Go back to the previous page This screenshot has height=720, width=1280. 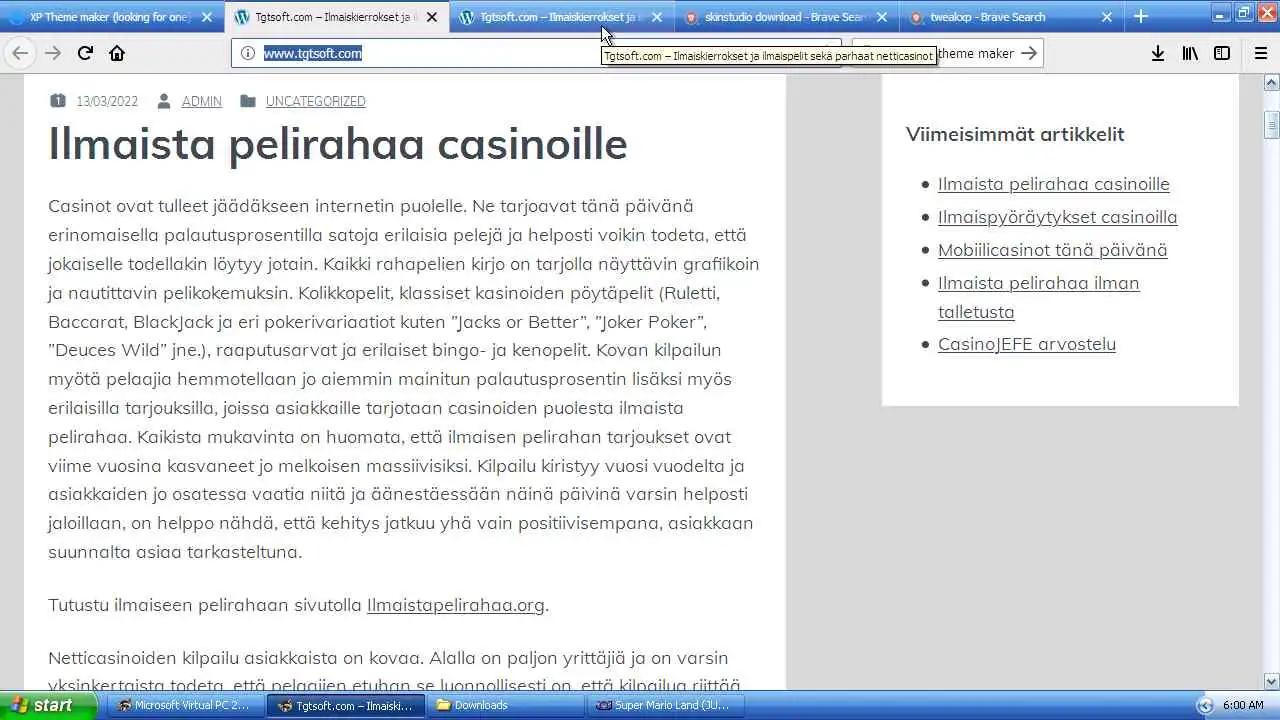20,53
